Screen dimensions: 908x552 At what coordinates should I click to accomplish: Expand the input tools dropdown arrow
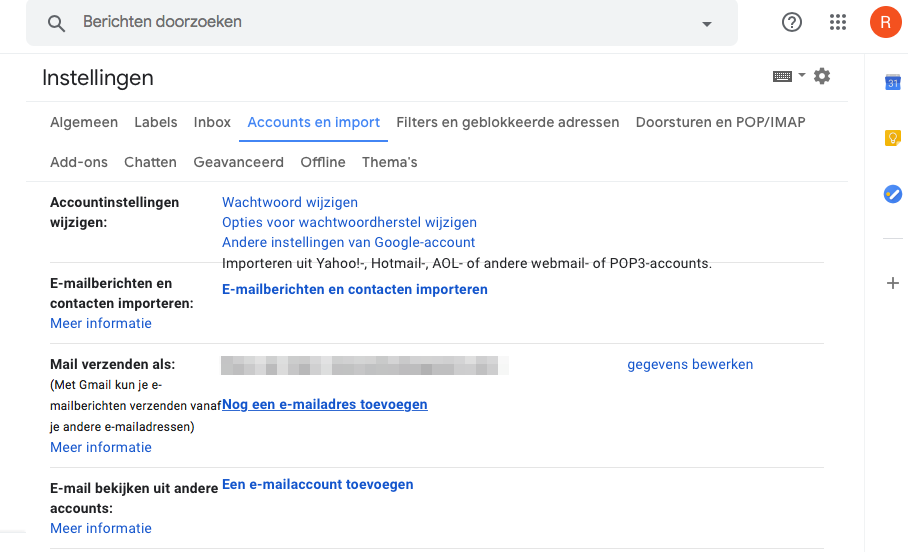[x=801, y=75]
